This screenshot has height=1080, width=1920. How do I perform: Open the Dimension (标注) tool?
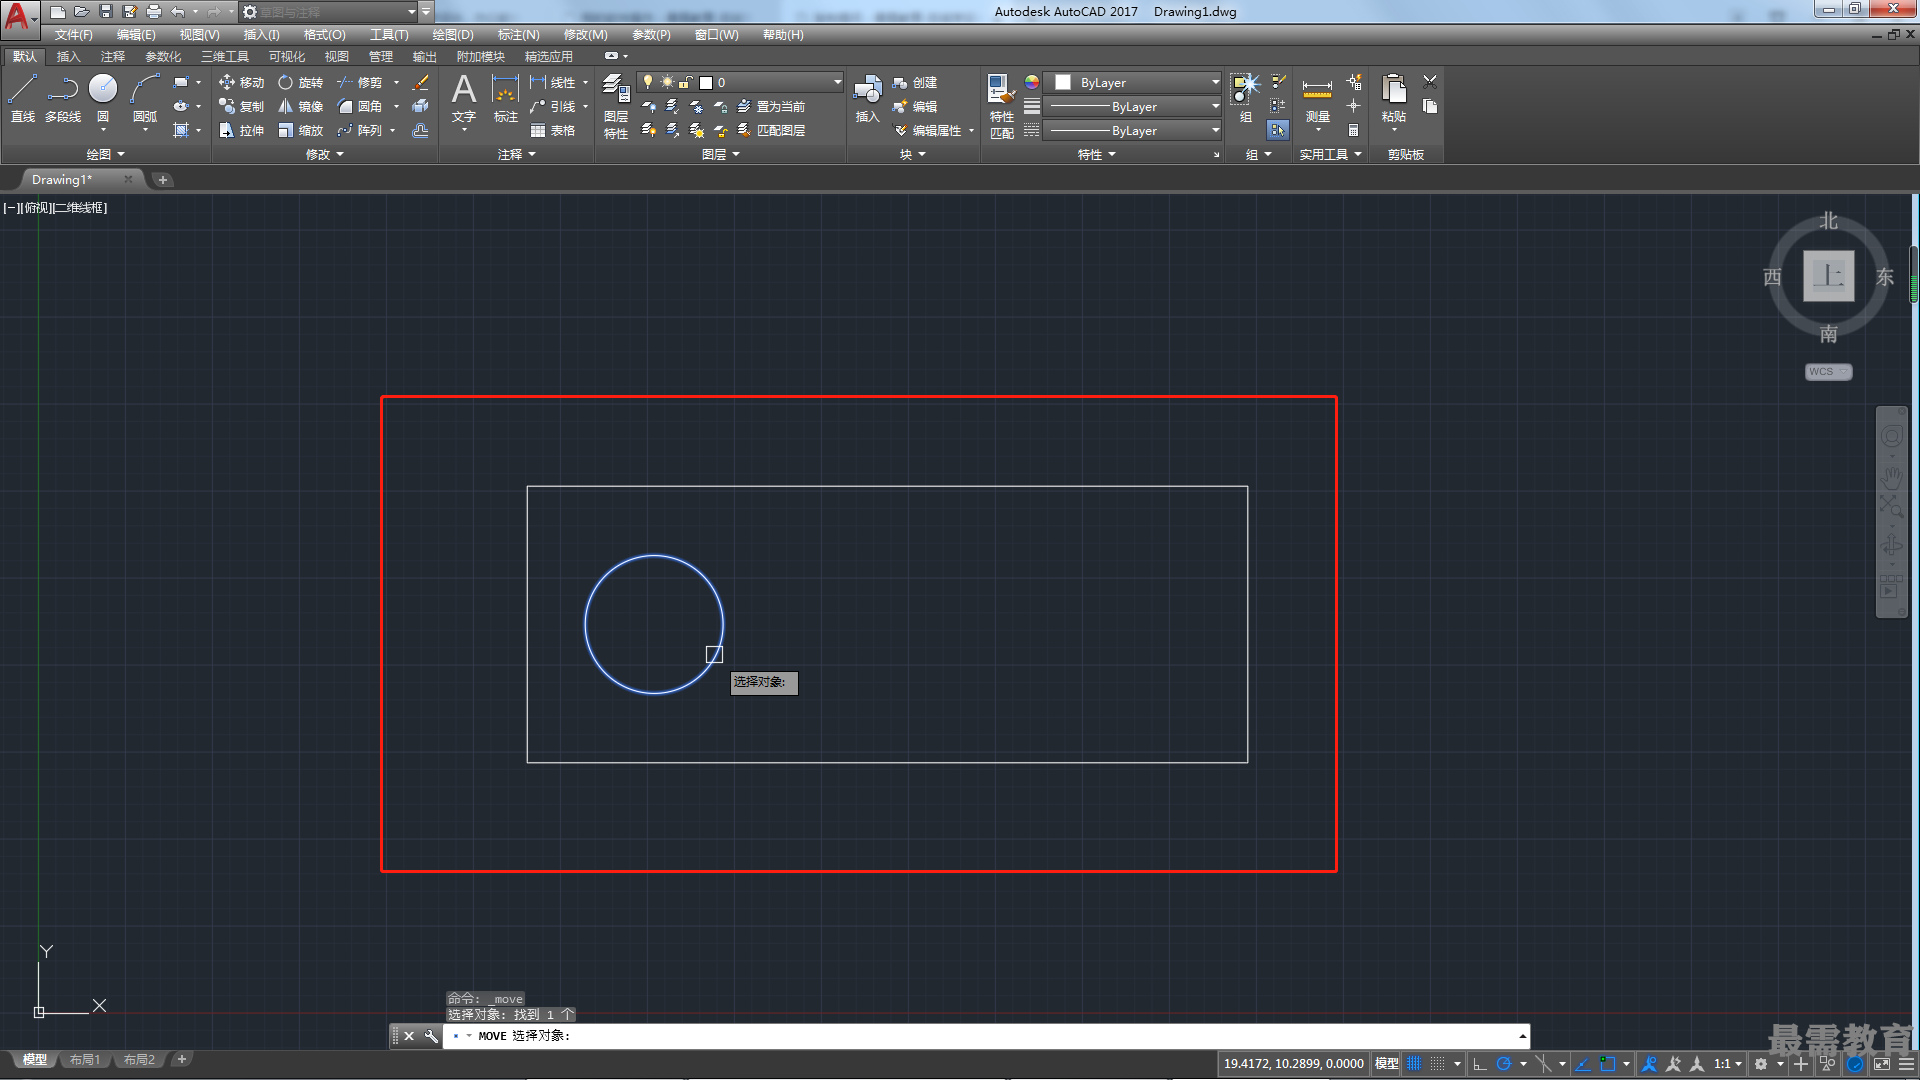tap(506, 98)
